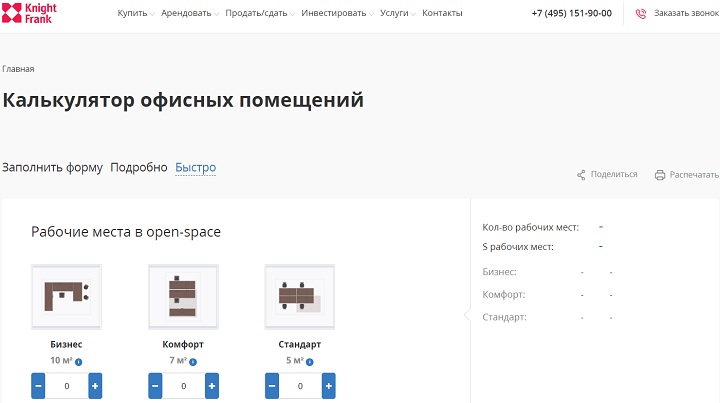Click the printer icon
720x403 pixels.
click(x=660, y=175)
